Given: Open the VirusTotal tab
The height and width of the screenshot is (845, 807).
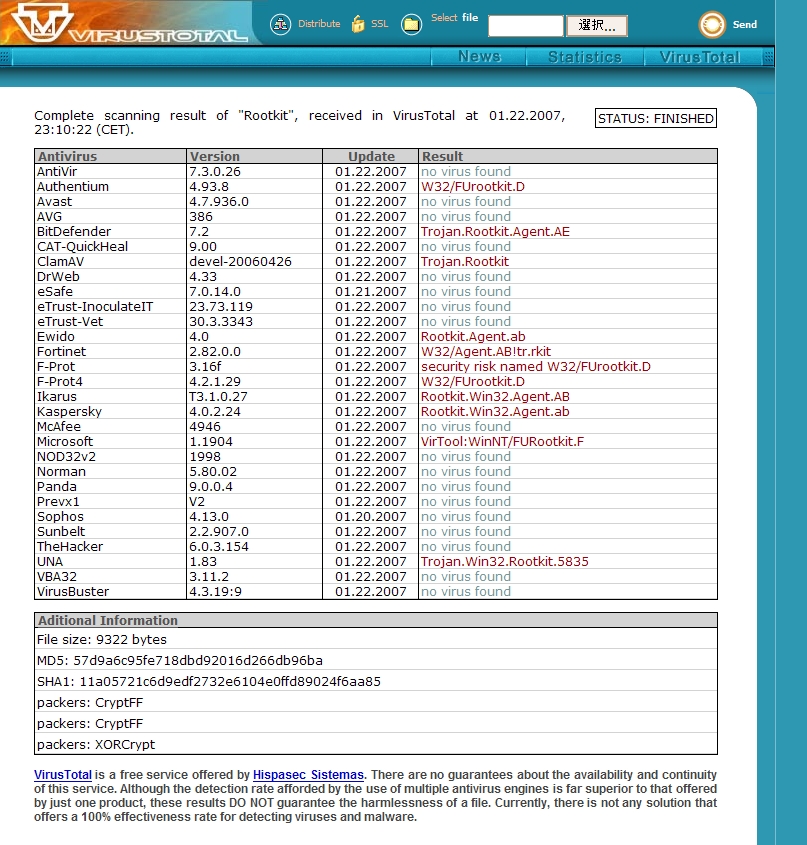Looking at the screenshot, I should click(700, 57).
